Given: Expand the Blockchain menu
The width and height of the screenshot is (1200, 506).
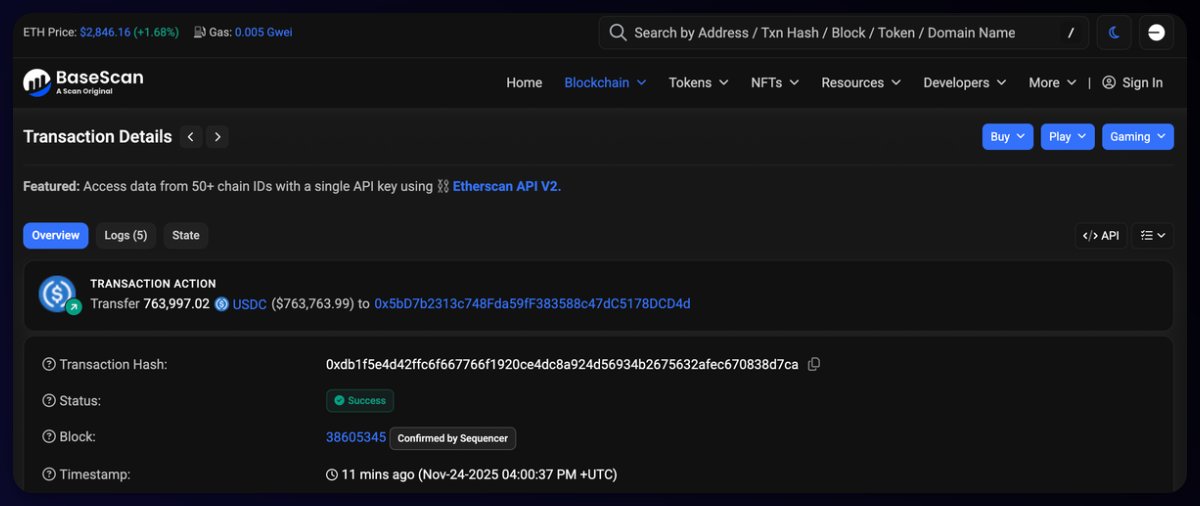Looking at the screenshot, I should [605, 83].
